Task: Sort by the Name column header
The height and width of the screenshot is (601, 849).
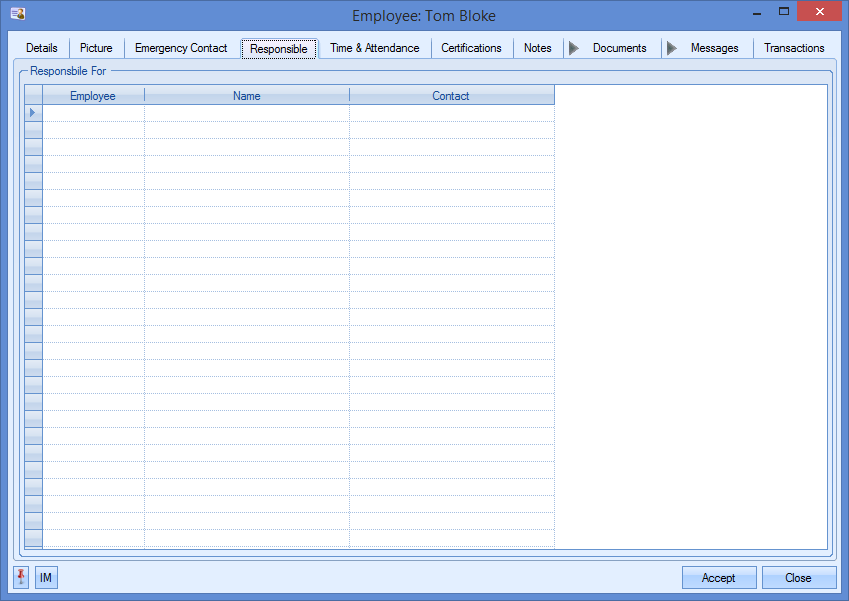Action: pos(247,96)
